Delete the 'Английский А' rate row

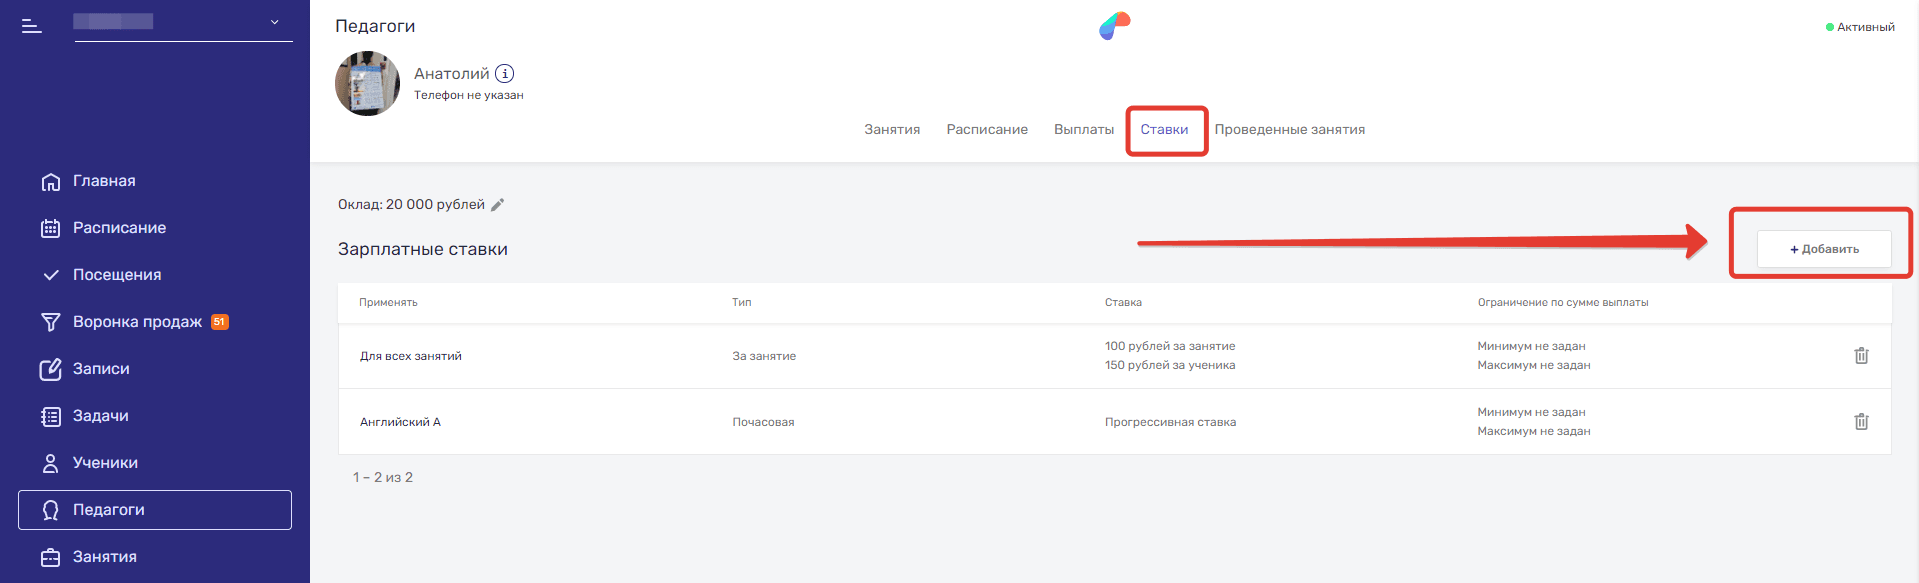pos(1860,422)
